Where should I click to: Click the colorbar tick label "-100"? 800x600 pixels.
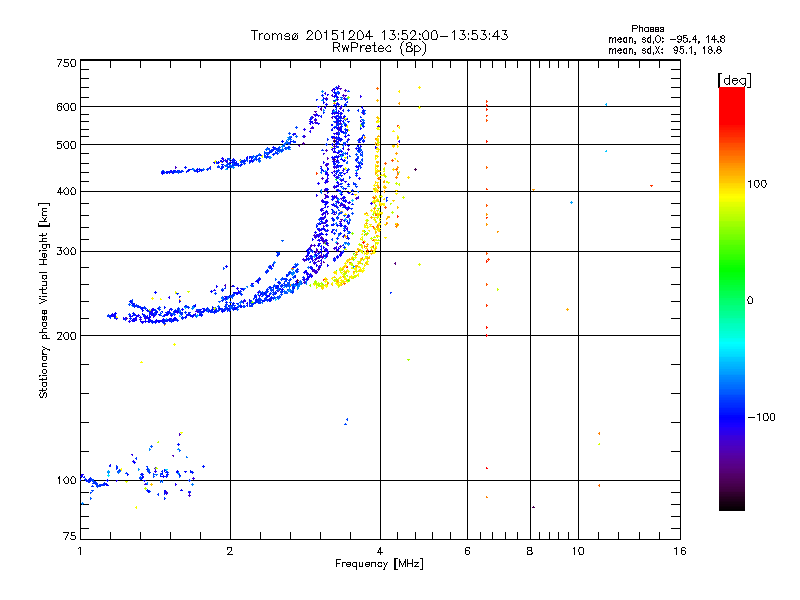(x=762, y=417)
